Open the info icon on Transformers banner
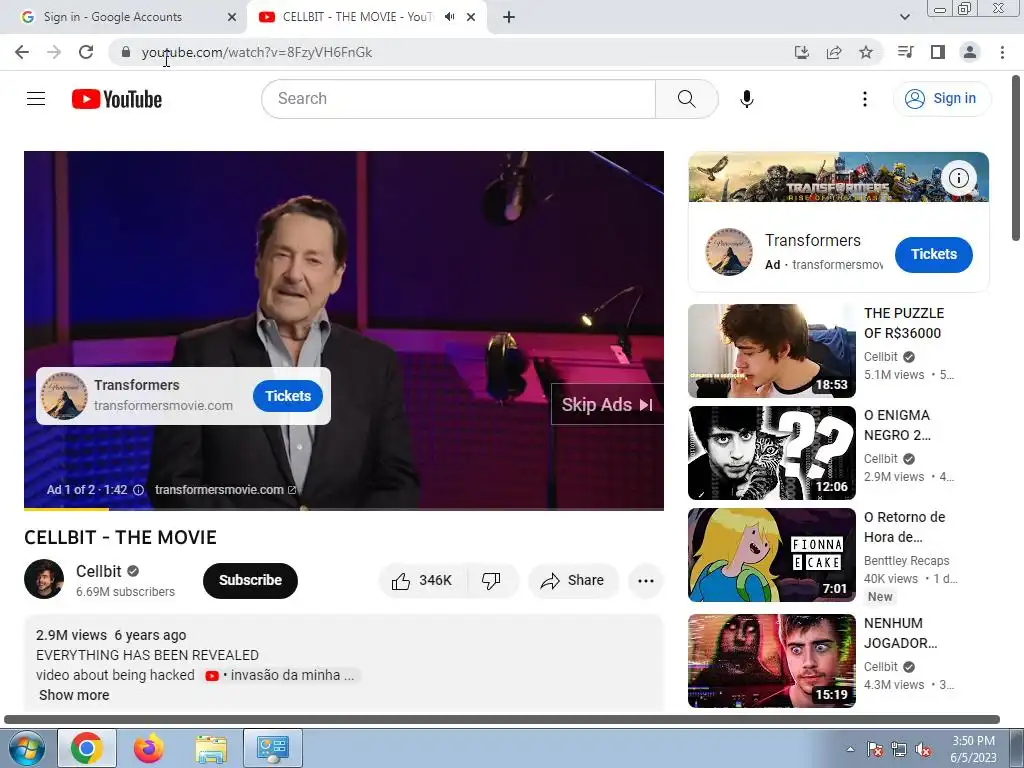 pos(959,178)
